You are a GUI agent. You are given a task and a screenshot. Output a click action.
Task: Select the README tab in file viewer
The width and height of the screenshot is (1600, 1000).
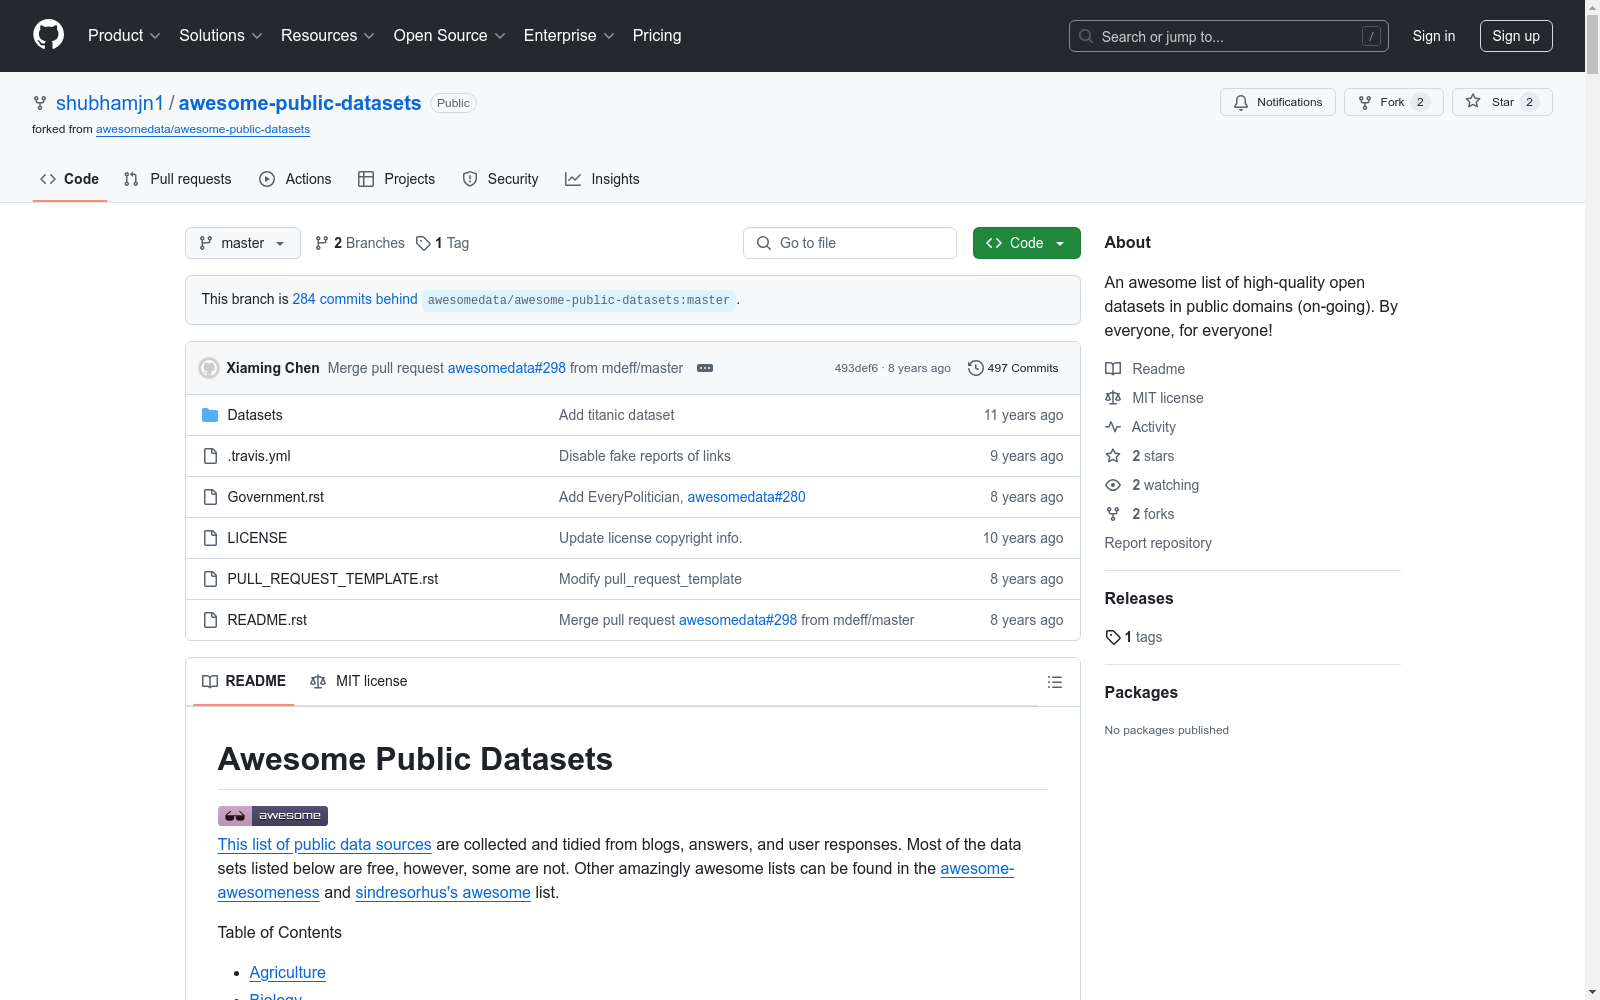pos(244,681)
